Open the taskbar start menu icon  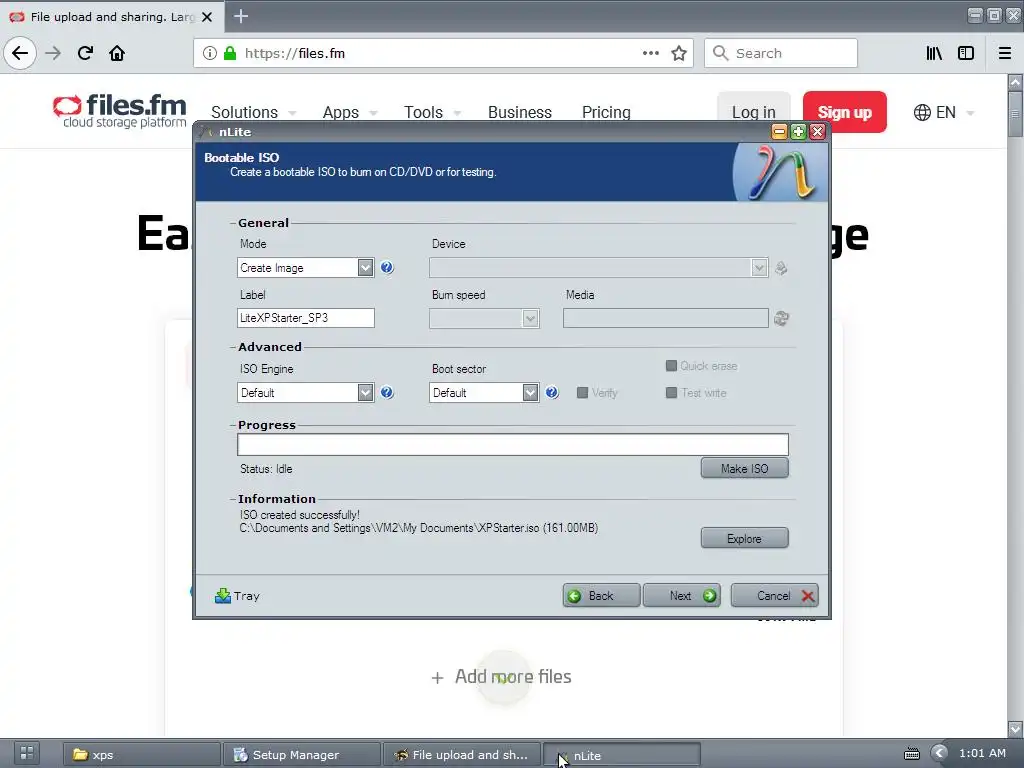(x=26, y=753)
